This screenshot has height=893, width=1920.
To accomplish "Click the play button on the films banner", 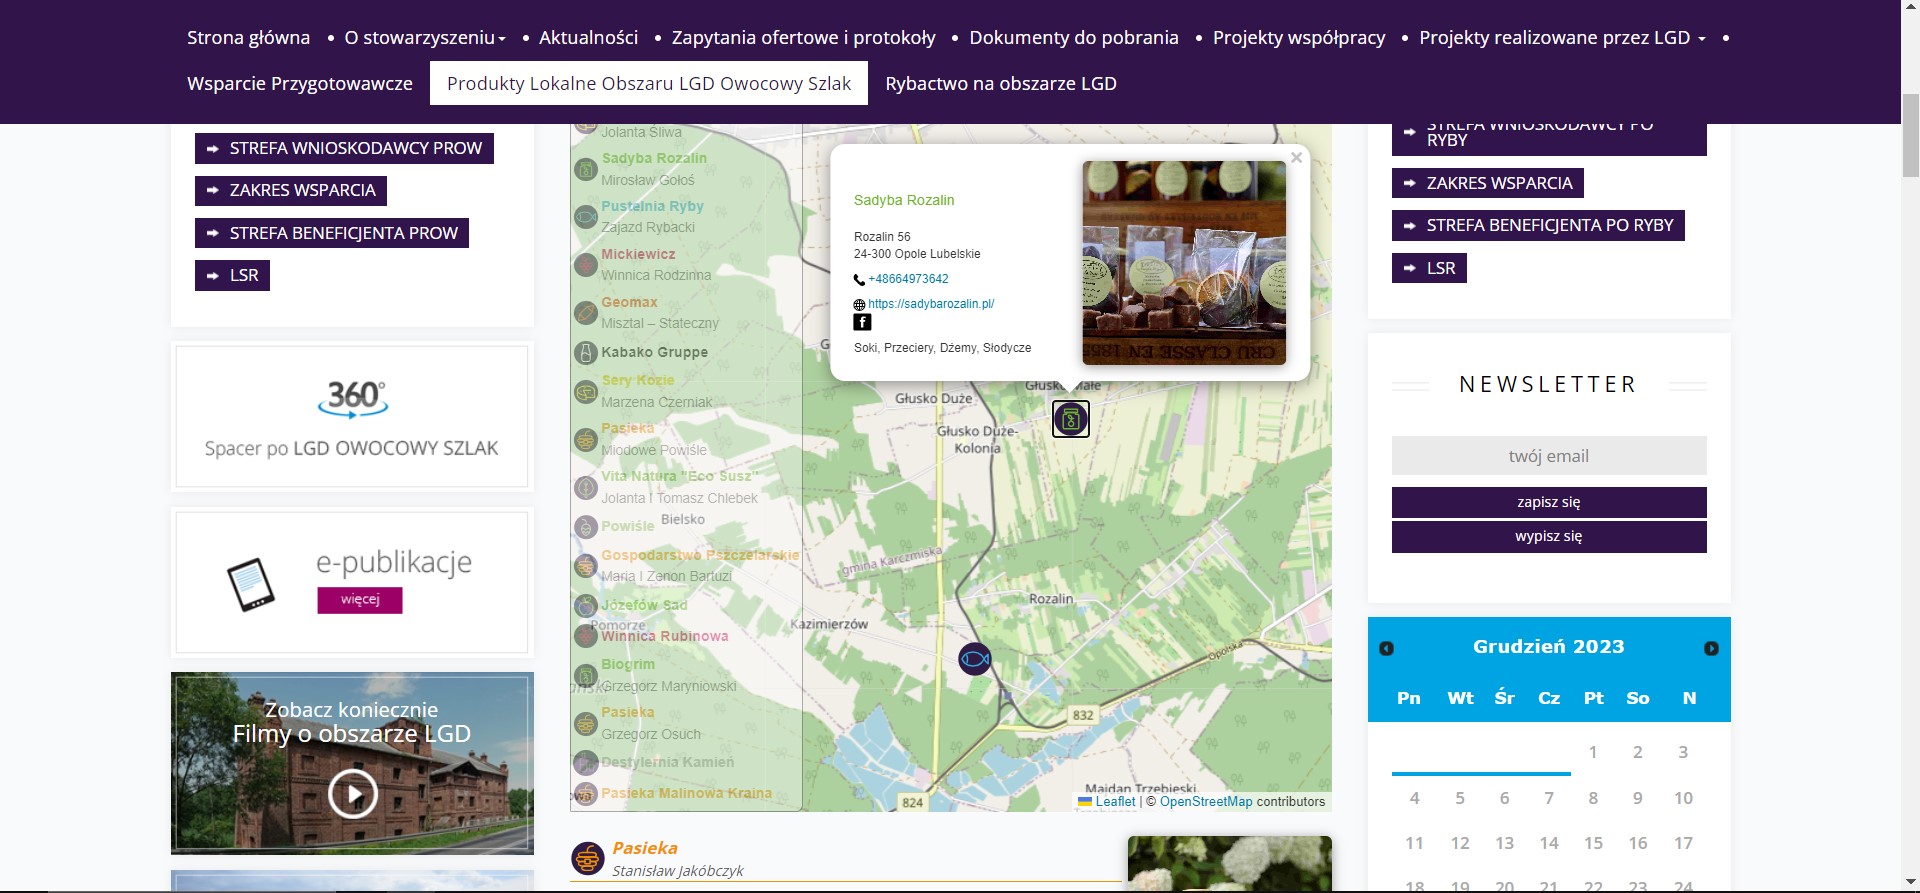I will coord(353,794).
